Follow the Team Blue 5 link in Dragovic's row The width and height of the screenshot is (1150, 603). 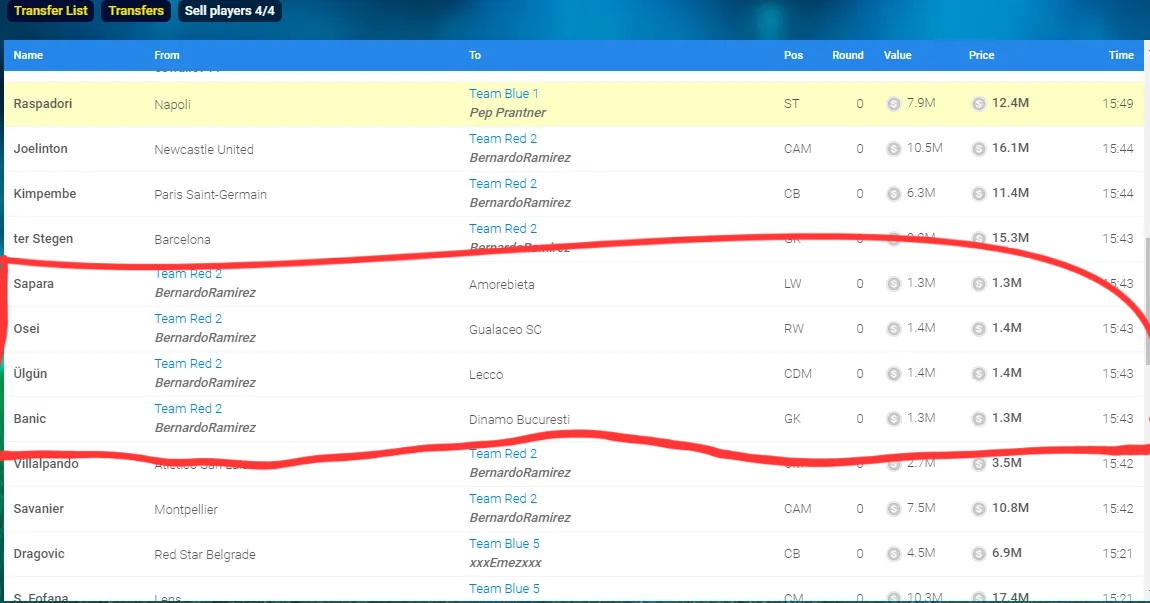[504, 544]
